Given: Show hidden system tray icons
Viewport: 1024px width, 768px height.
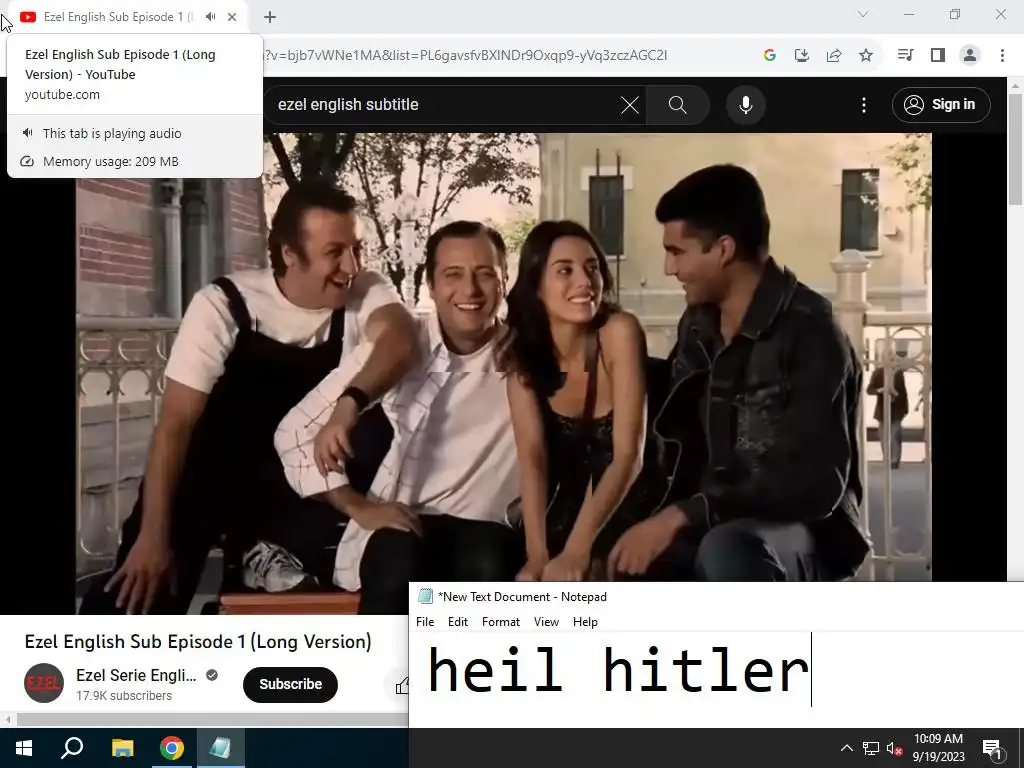Looking at the screenshot, I should tap(846, 748).
